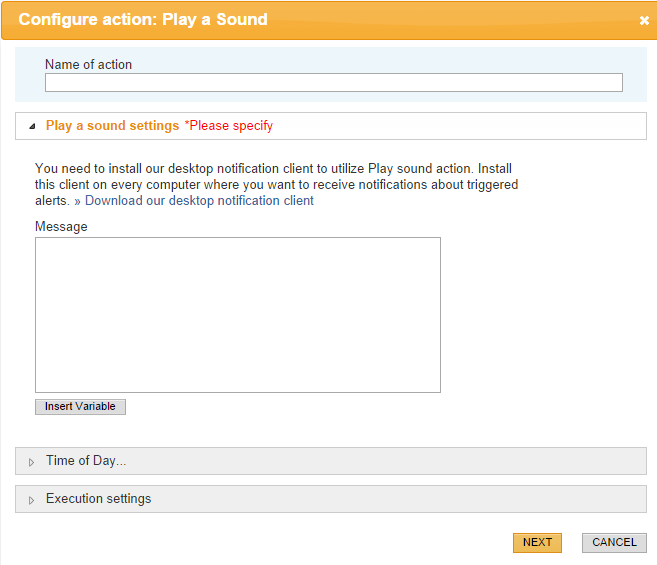Click the NEXT button
This screenshot has height=565, width=657.
point(537,542)
